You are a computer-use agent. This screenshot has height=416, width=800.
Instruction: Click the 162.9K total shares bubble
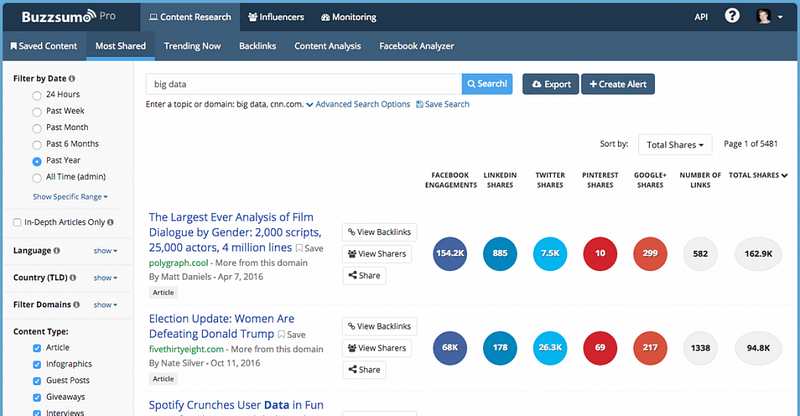tap(758, 254)
